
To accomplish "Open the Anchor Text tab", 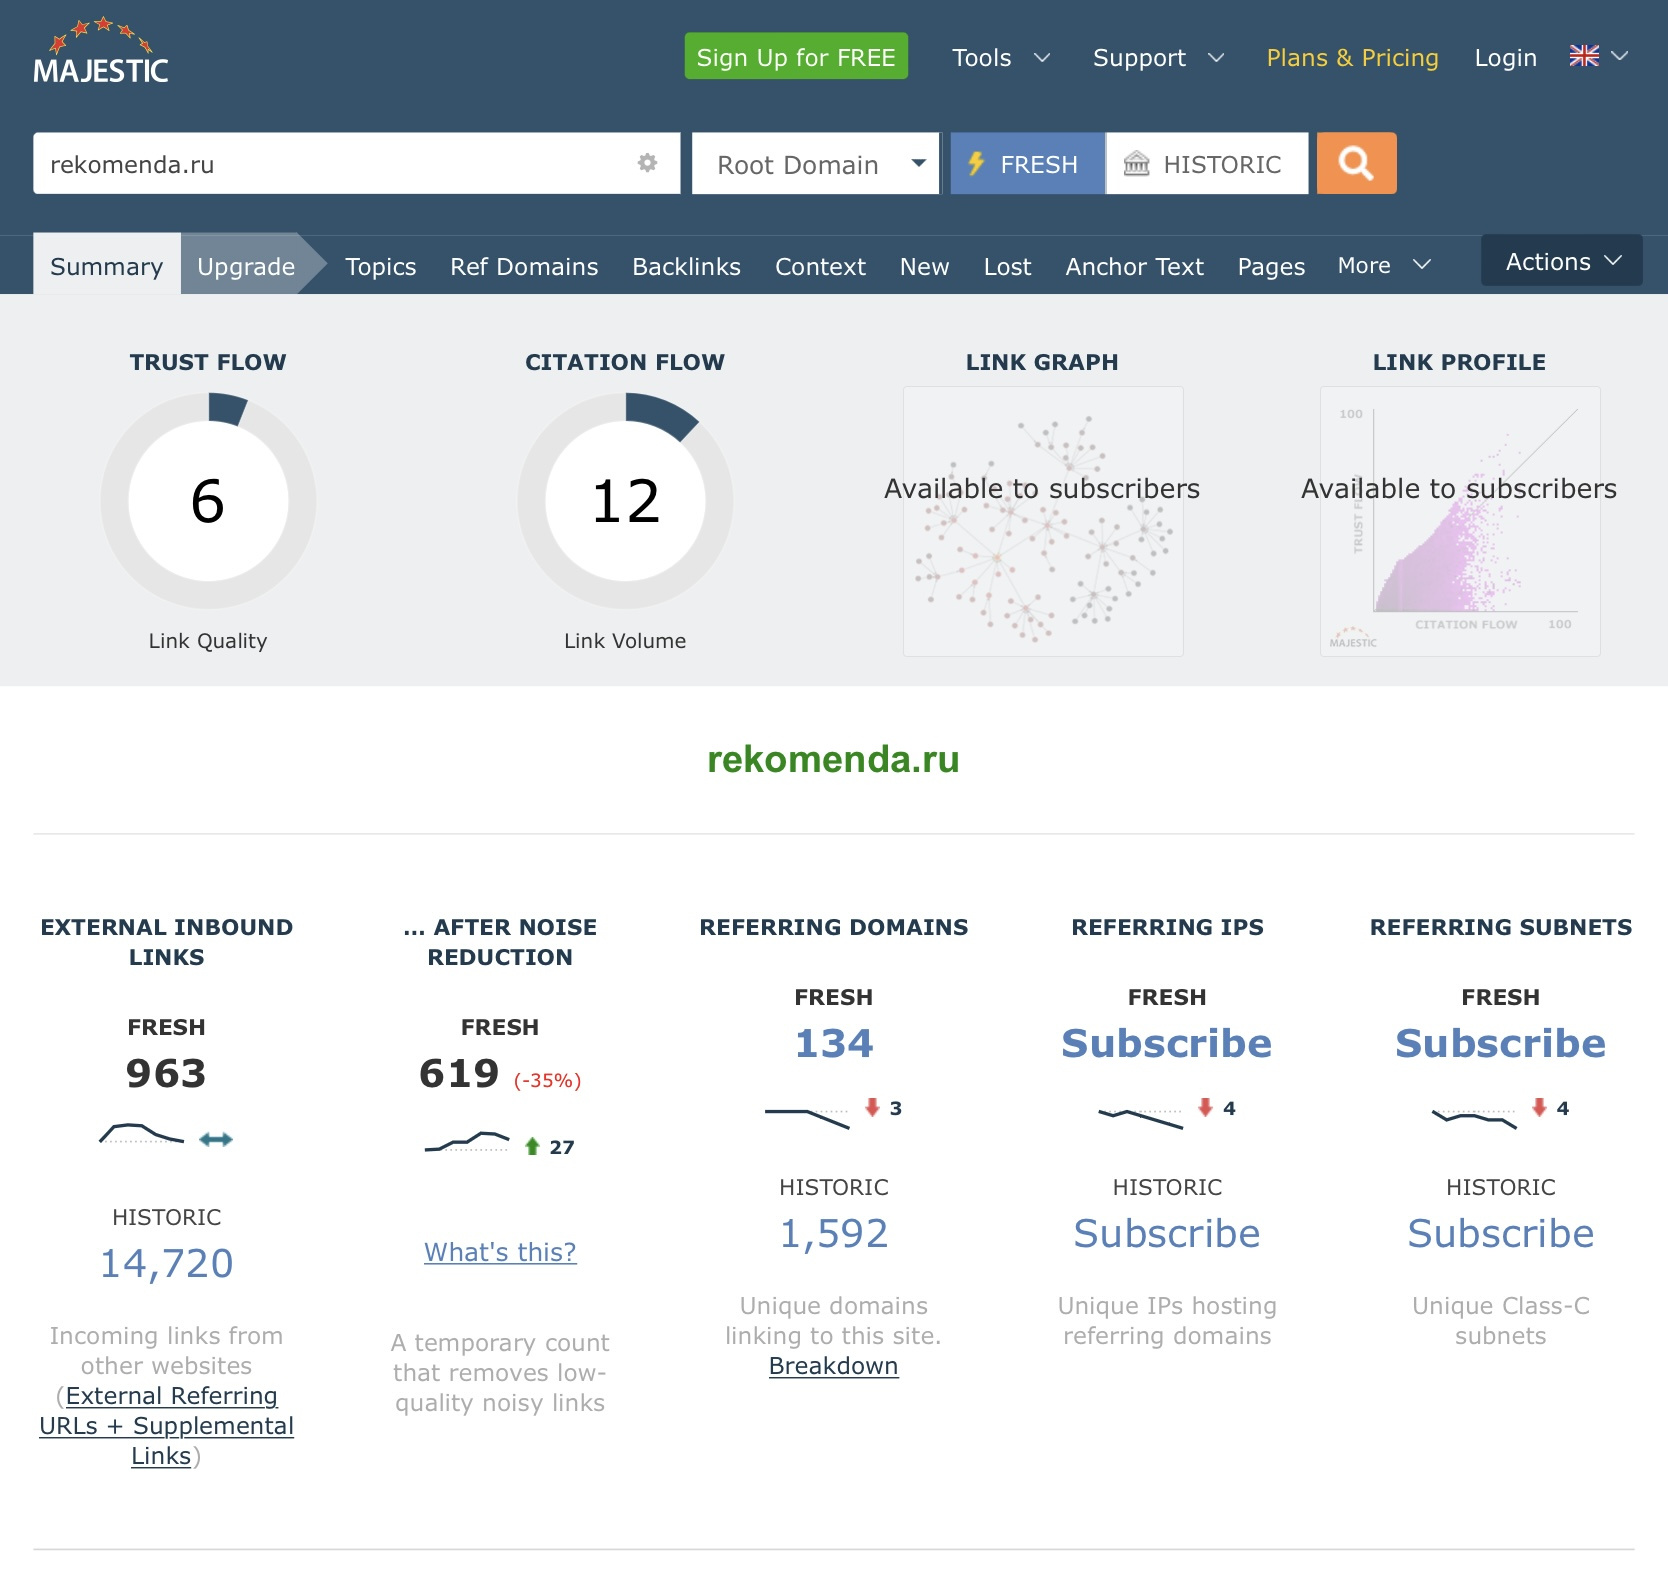I will point(1135,266).
